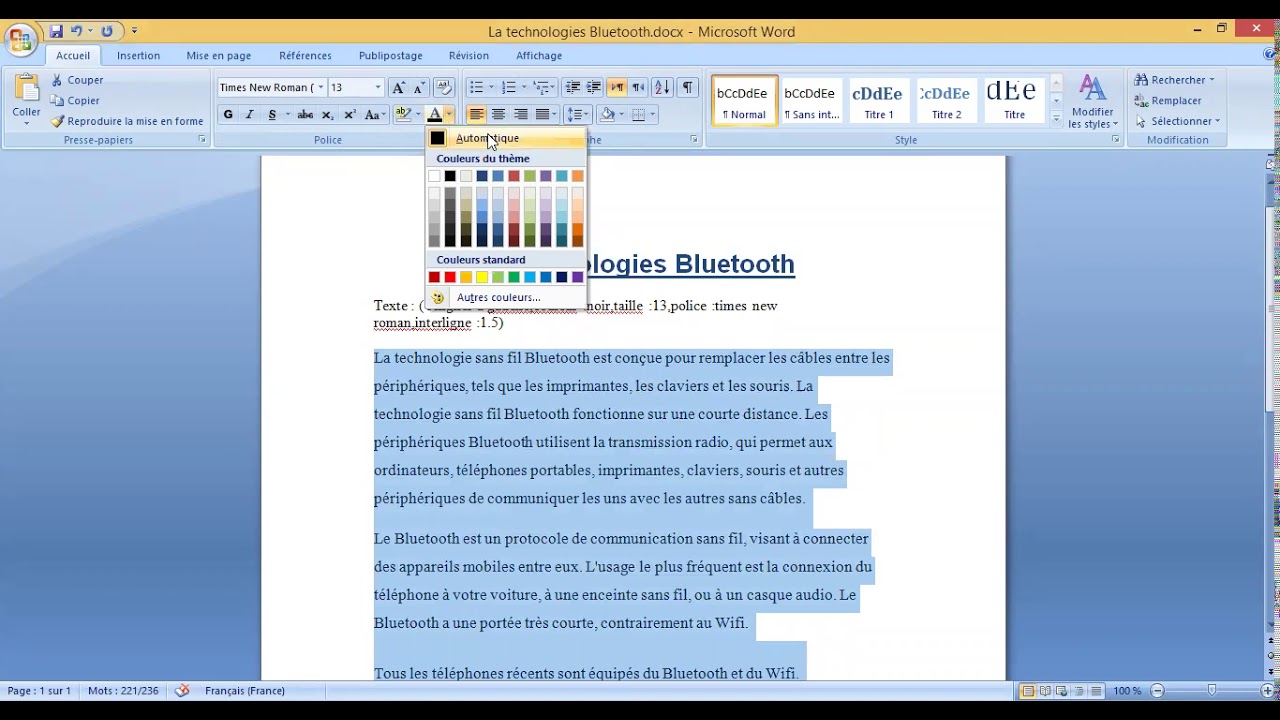Viewport: 1280px width, 720px height.
Task: Open the font name dropdown
Action: [320, 88]
